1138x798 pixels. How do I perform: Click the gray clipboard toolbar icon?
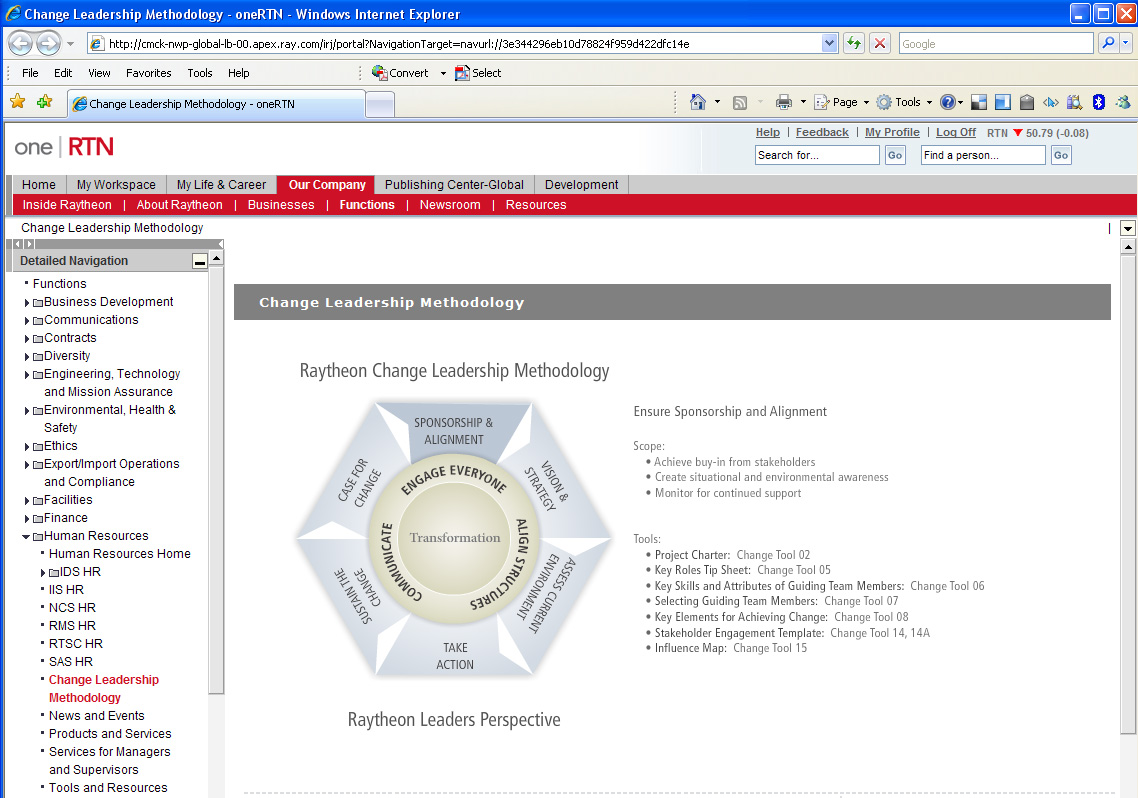click(x=1026, y=102)
